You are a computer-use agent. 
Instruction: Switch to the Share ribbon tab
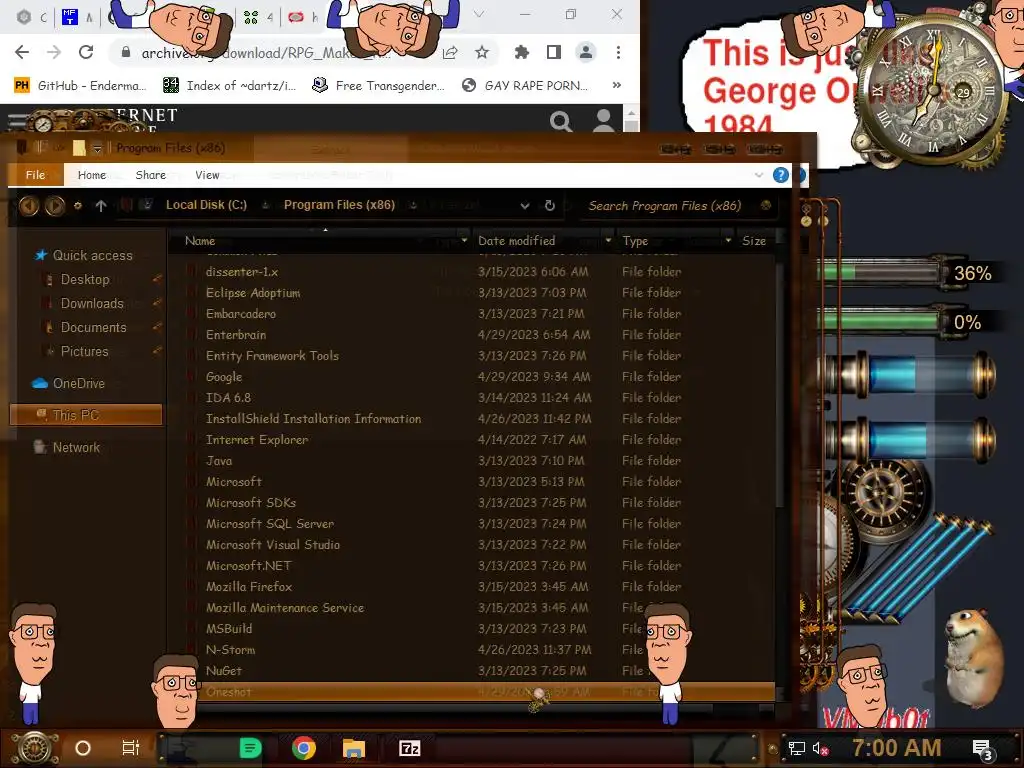point(151,175)
